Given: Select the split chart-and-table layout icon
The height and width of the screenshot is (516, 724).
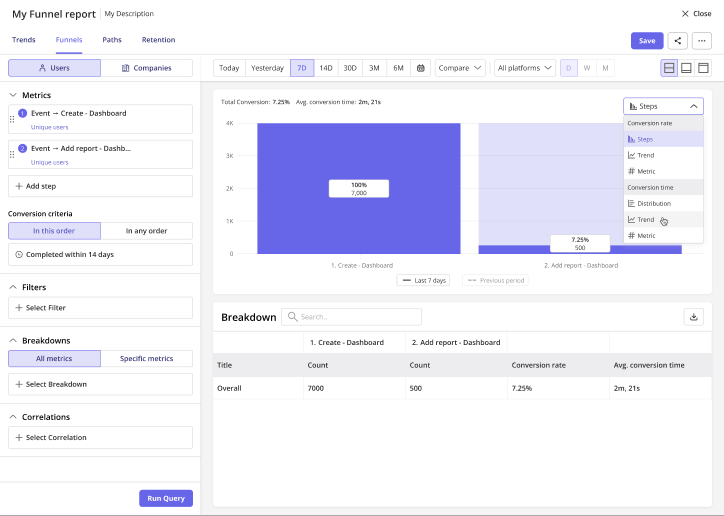Looking at the screenshot, I should point(669,68).
